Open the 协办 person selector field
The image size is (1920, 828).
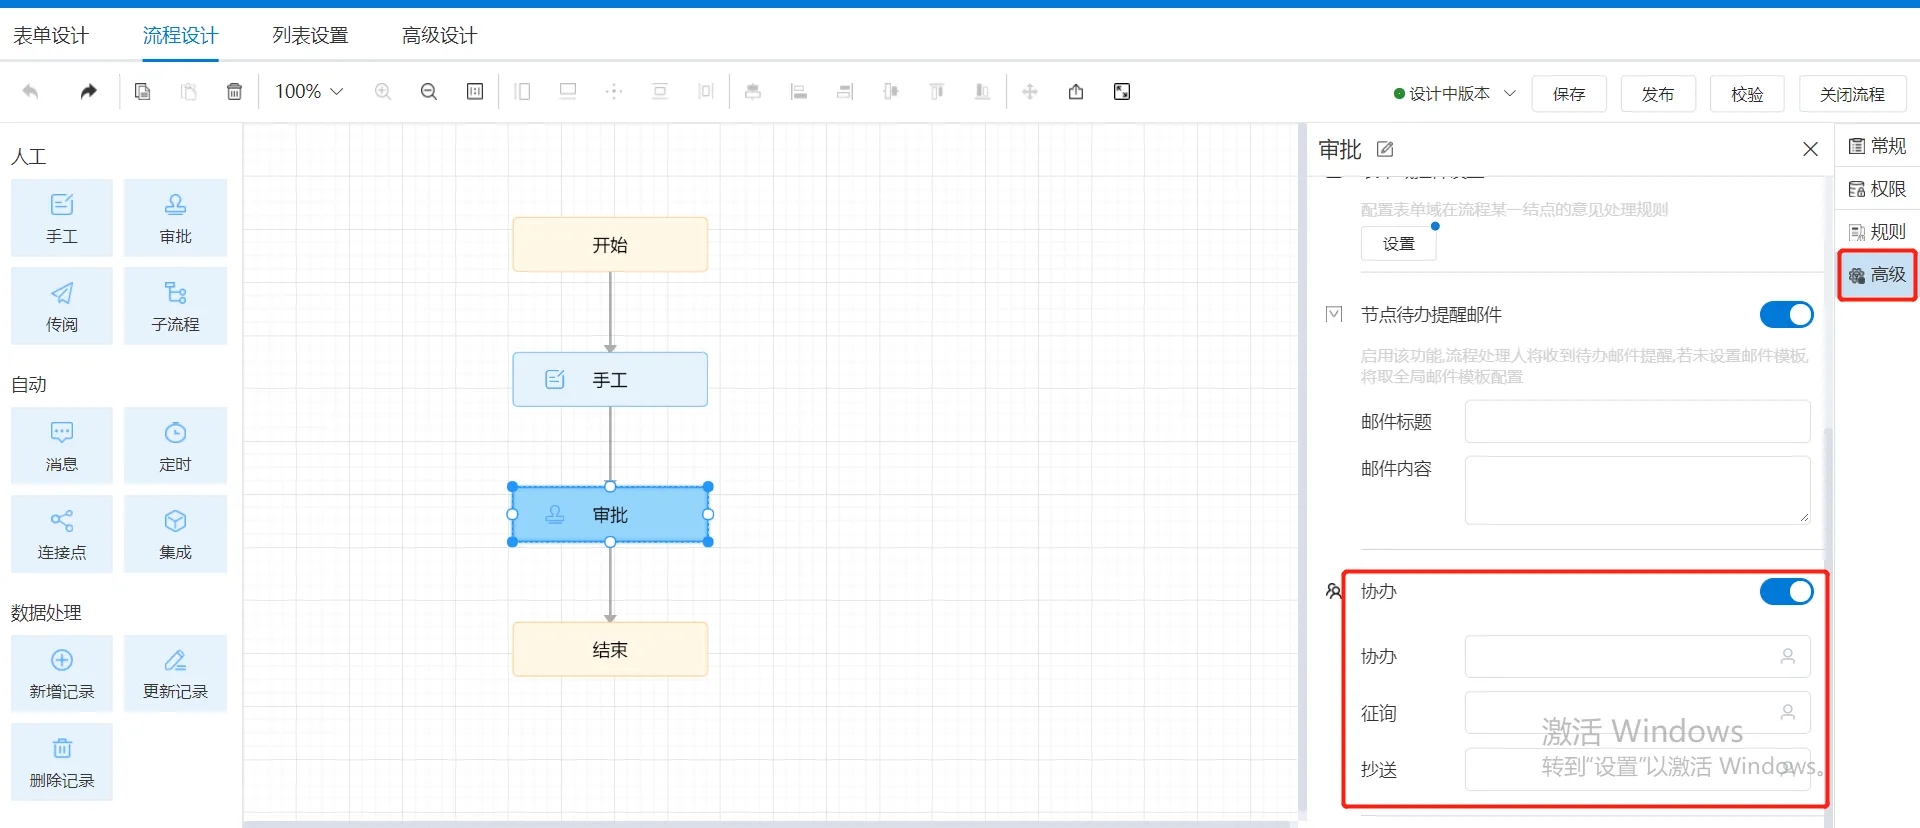pos(1637,657)
